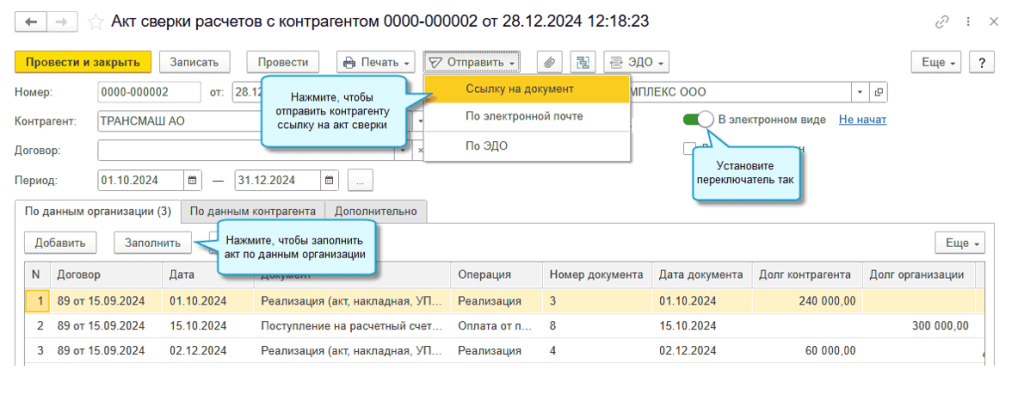Add document to favorites with star icon
This screenshot has height=395, width=1024.
pos(95,22)
